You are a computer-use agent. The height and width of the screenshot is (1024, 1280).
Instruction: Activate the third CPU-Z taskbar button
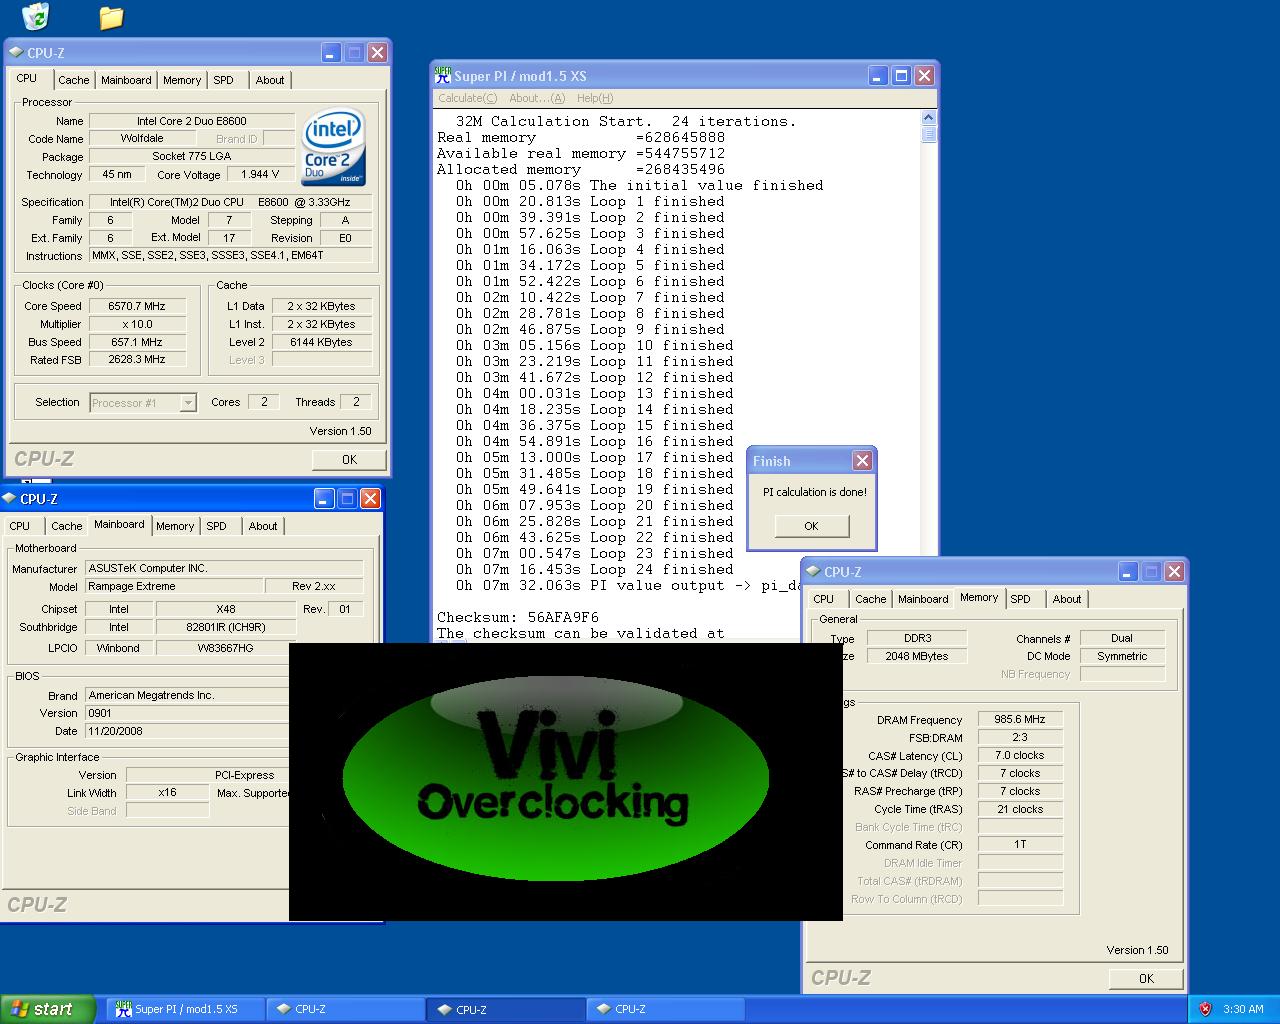point(665,1009)
